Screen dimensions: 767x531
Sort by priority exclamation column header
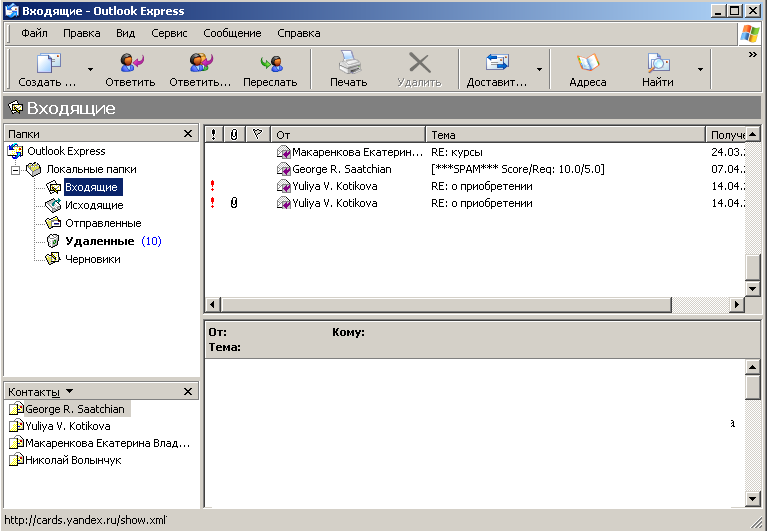tap(214, 134)
